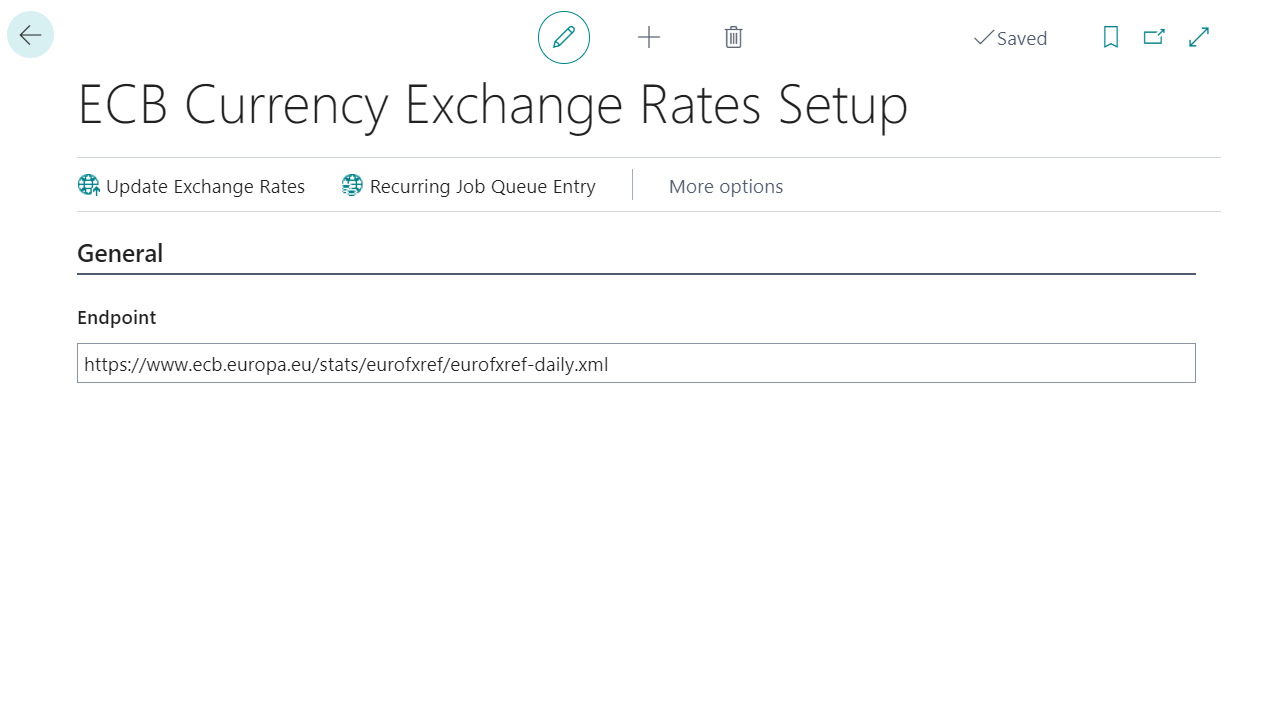Click the ECB Currency Exchange Rates Setup title
Viewport: 1280px width, 720px height.
[x=492, y=104]
